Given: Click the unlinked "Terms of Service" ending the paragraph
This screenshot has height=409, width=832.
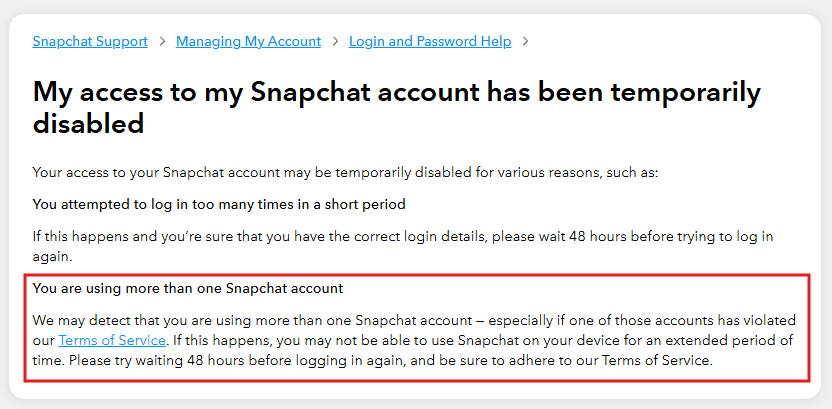Looking at the screenshot, I should click(657, 361).
